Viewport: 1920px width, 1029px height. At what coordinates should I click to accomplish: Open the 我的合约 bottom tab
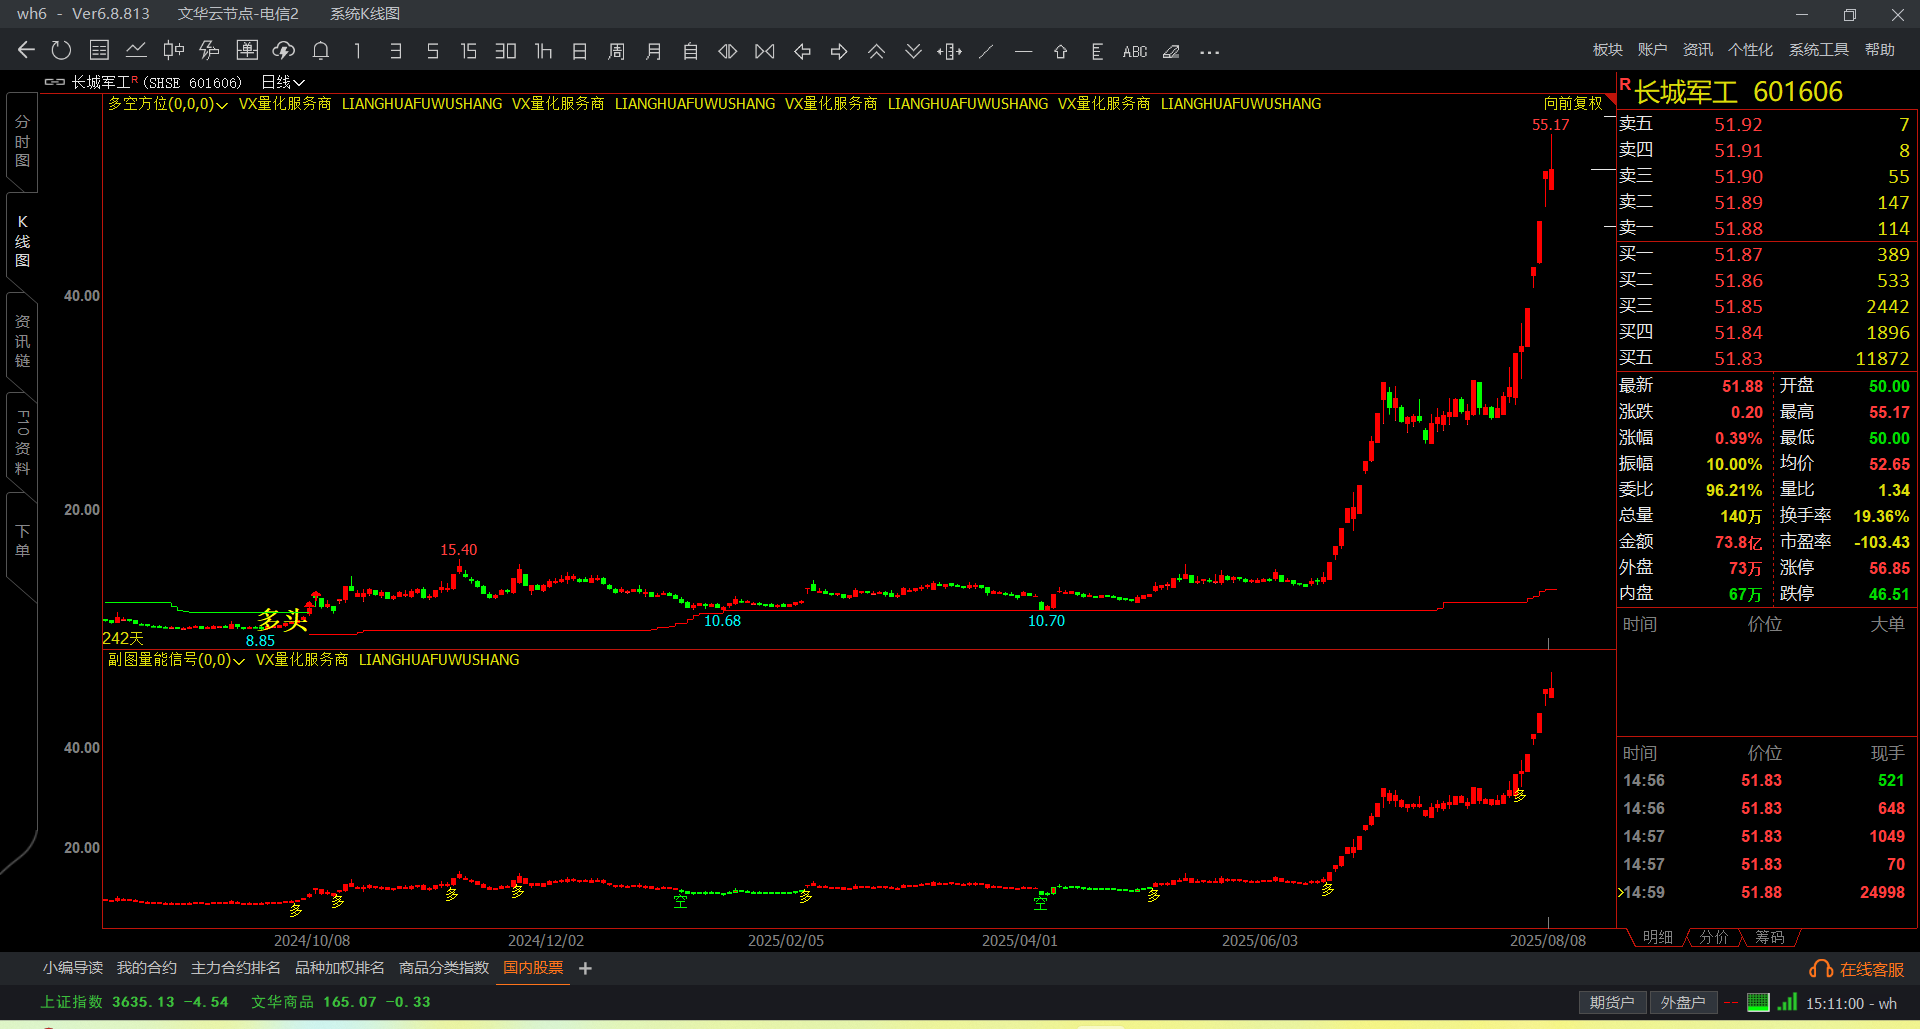coord(147,968)
